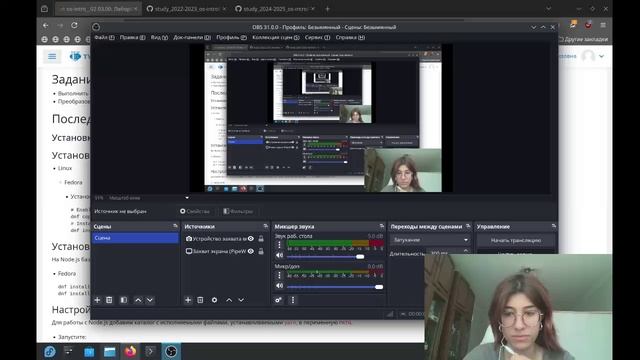Viewport: 640px width, 360px height.
Task: Open the browser tab list dropdown
Action: click(x=548, y=9)
